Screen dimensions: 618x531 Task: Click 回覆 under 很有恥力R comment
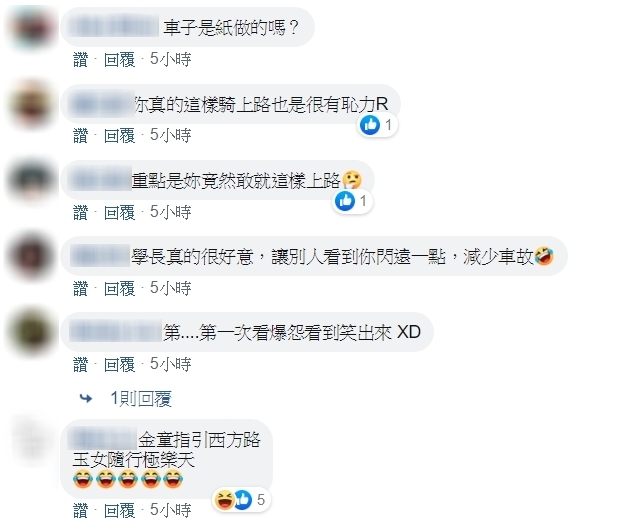pyautogui.click(x=119, y=136)
